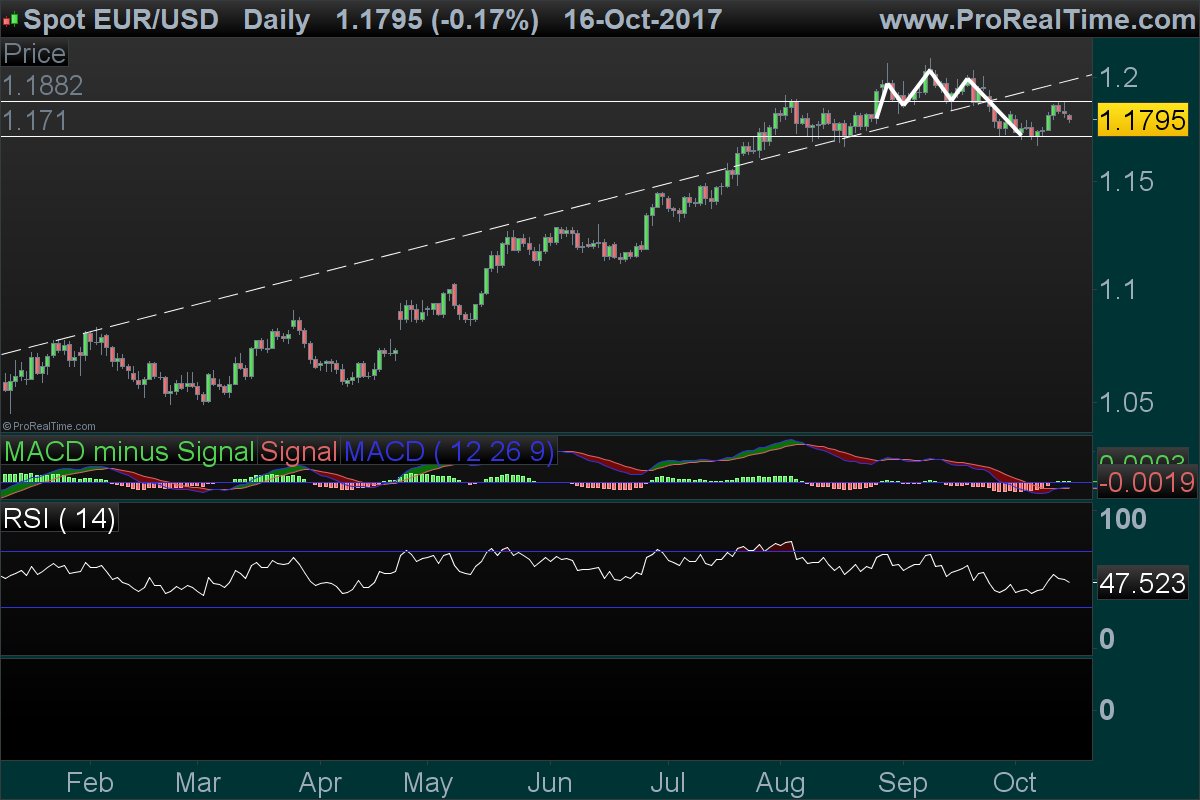Click the 100 label on RSI axis
This screenshot has height=800, width=1200.
(x=1122, y=519)
